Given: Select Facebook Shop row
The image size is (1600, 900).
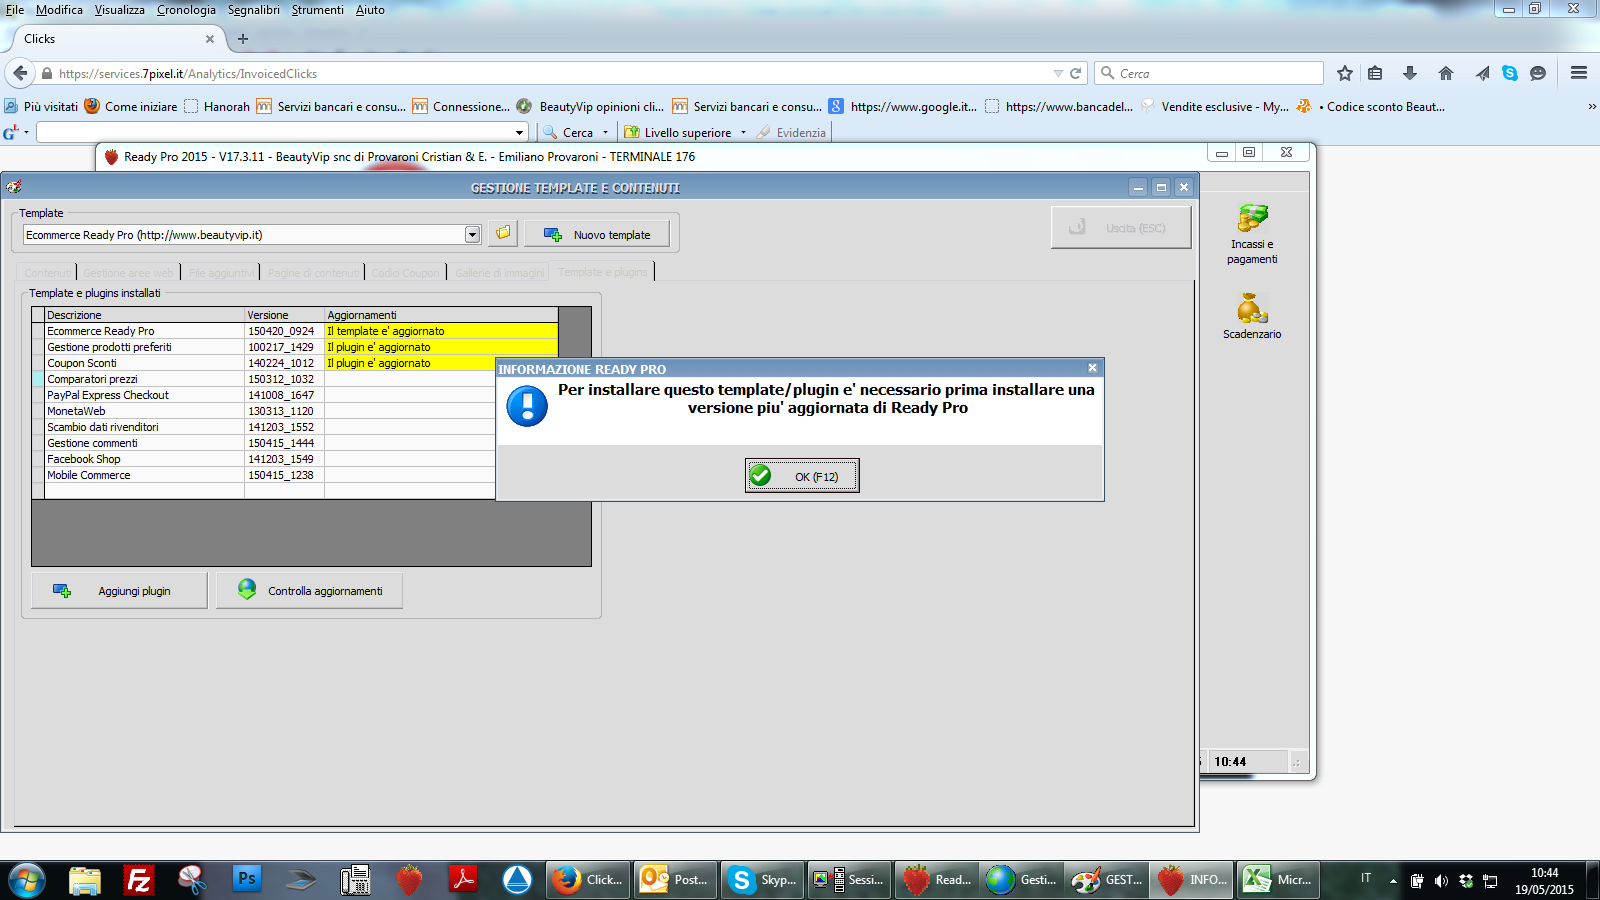Looking at the screenshot, I should coord(265,459).
